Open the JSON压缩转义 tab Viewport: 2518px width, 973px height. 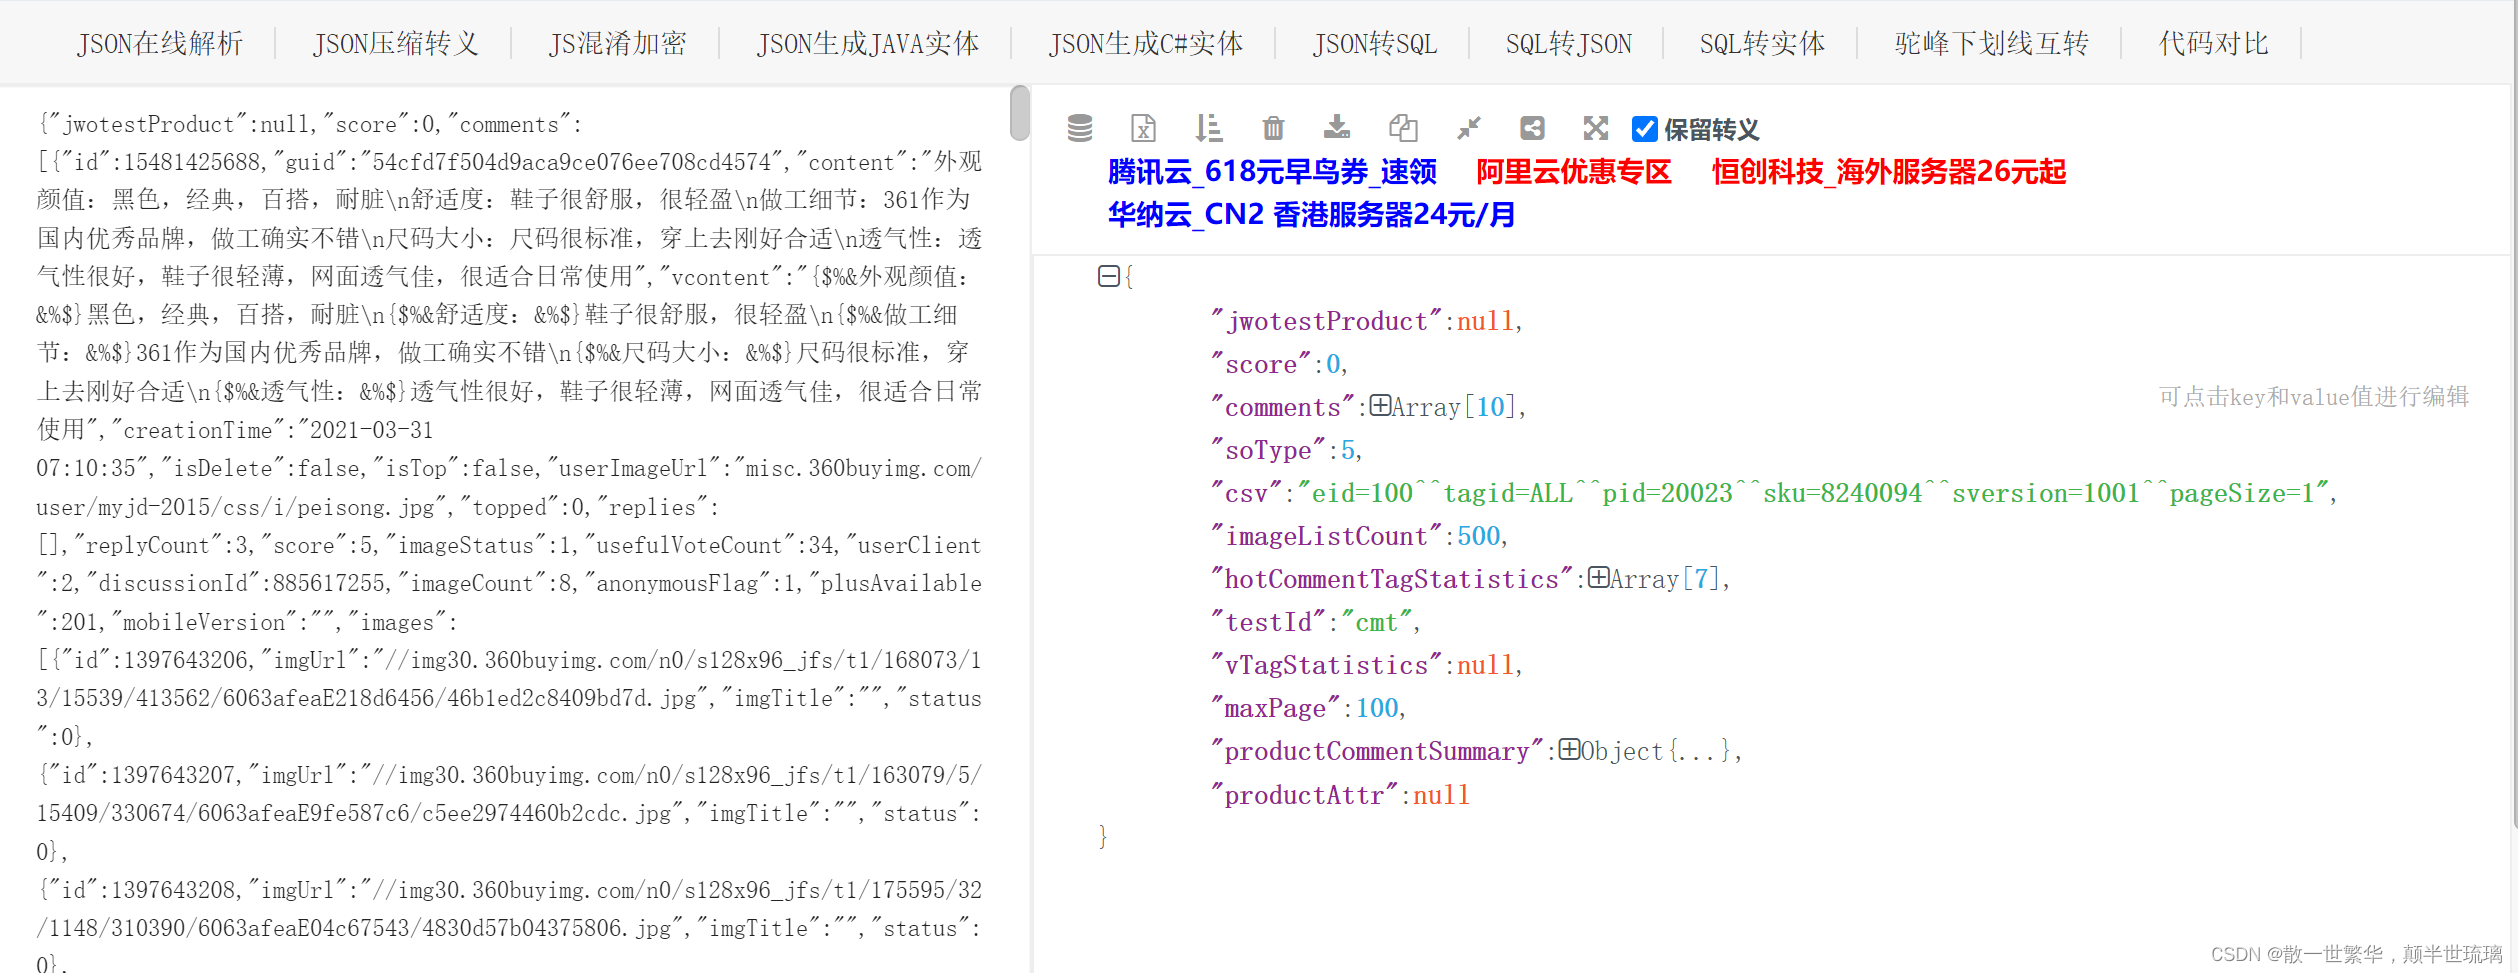396,43
